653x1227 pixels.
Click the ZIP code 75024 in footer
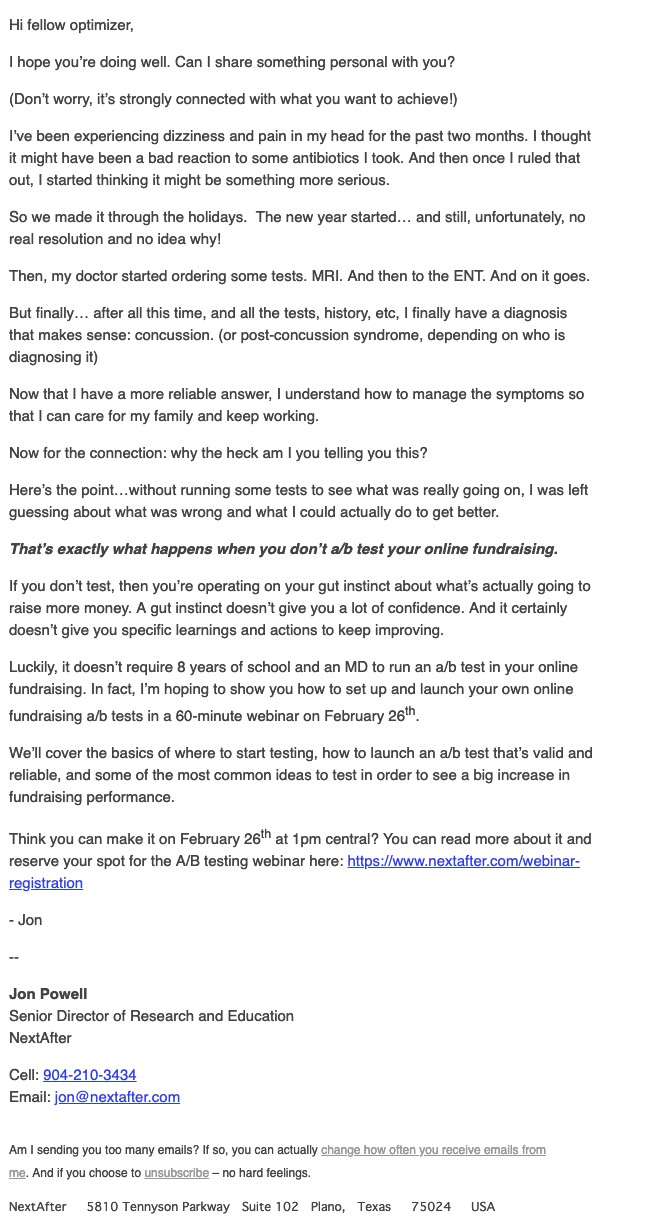(x=431, y=1207)
